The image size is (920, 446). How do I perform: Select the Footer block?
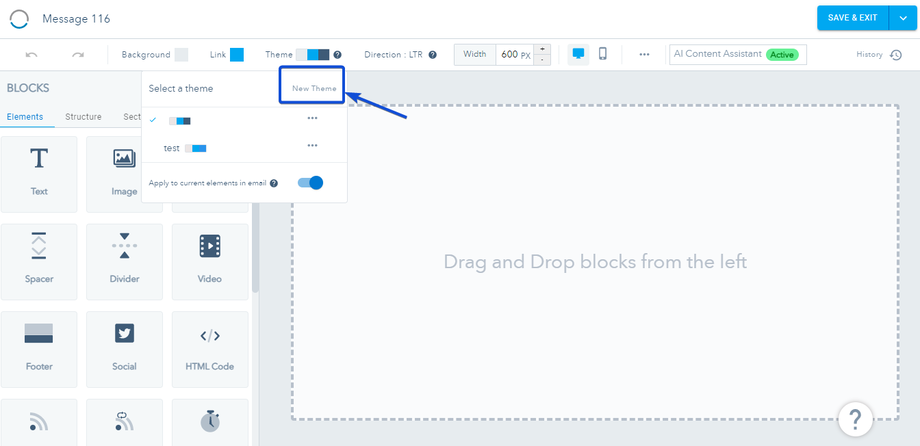(x=39, y=349)
